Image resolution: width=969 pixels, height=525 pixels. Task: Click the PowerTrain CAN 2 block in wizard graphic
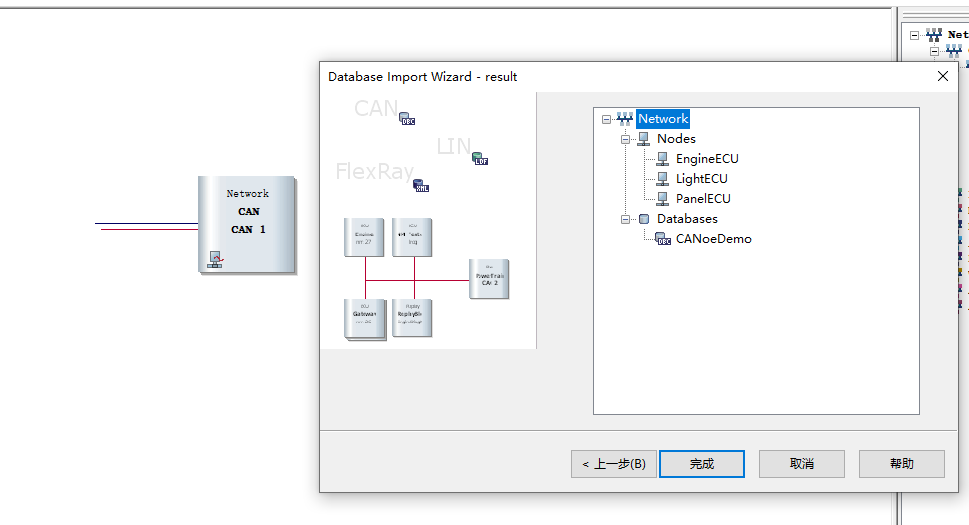pos(489,279)
